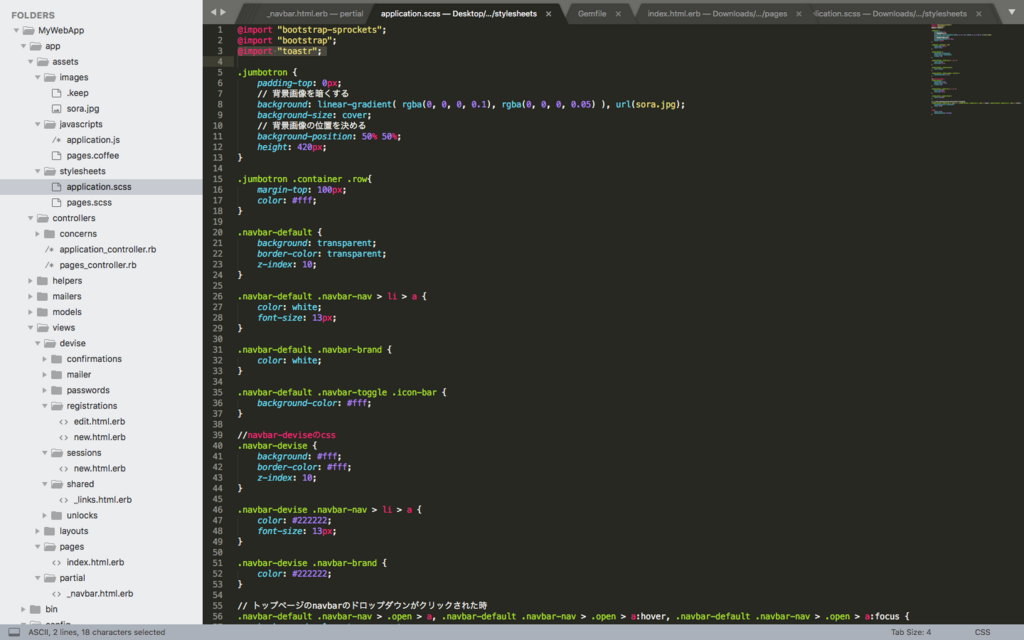Click the passwords folder icon
Viewport: 1024px width, 640px height.
[57, 391]
